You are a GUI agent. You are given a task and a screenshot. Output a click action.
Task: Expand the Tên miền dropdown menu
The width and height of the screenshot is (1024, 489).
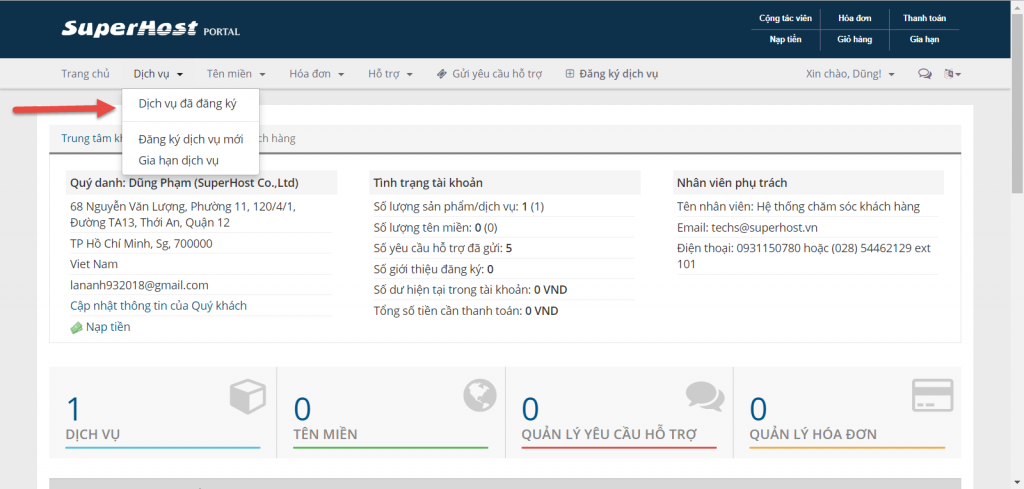click(236, 74)
